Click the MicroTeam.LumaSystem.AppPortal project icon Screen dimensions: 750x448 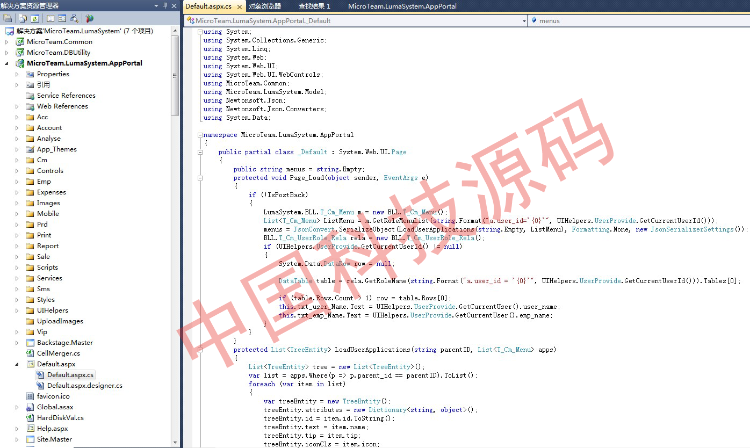20,63
